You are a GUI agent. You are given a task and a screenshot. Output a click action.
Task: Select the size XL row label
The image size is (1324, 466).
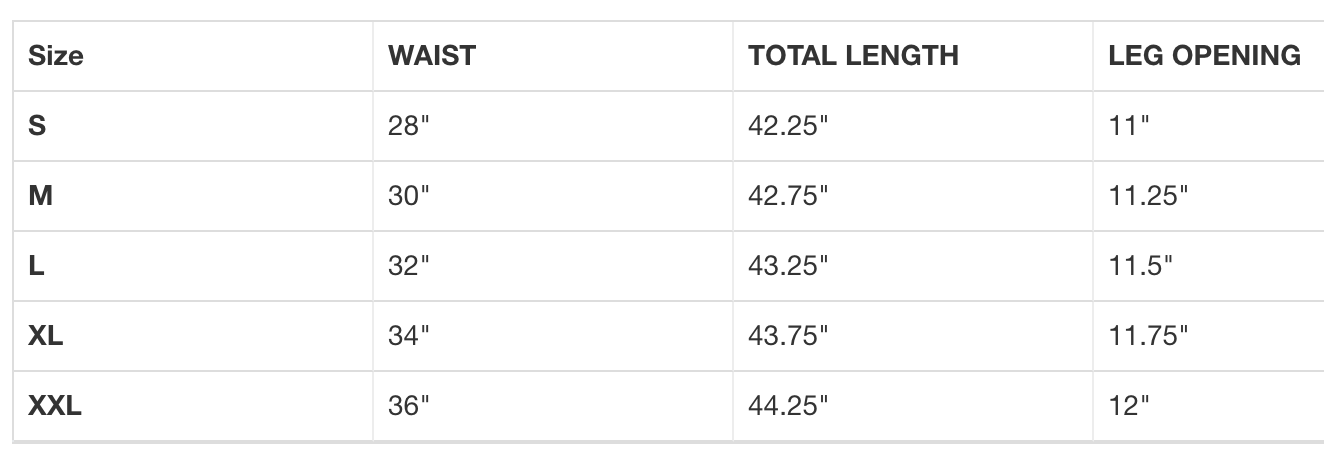46,336
